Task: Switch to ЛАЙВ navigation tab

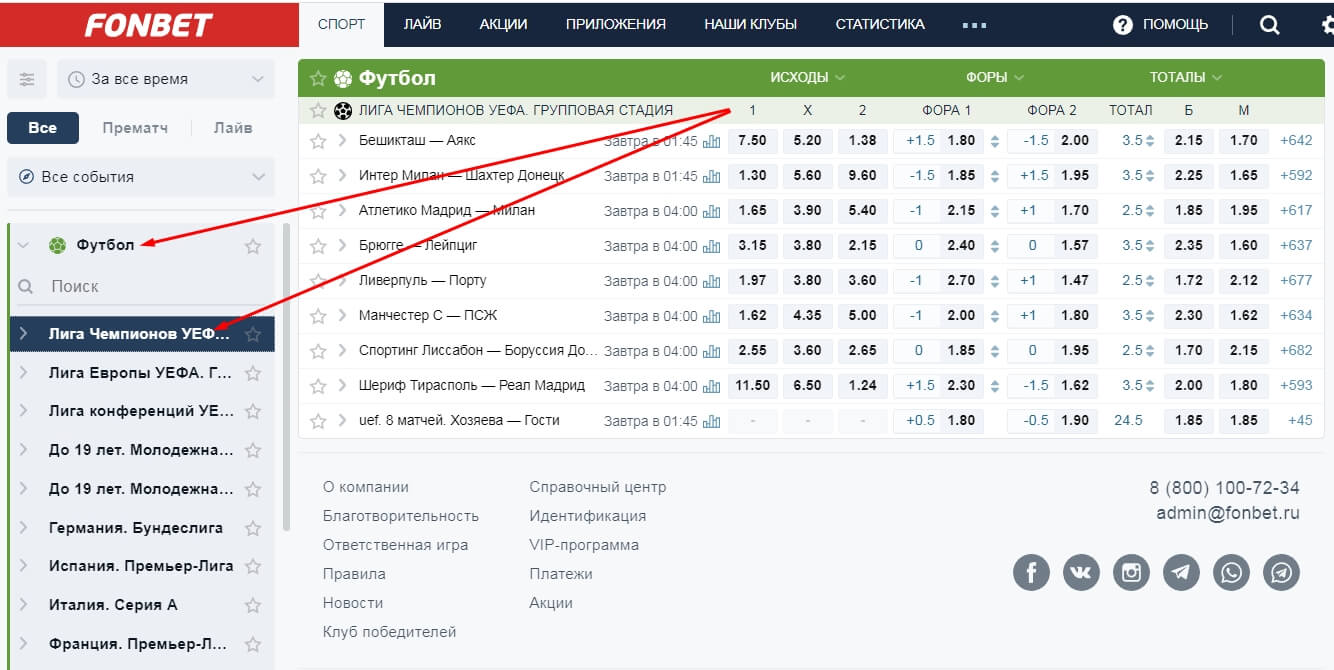Action: tap(423, 24)
